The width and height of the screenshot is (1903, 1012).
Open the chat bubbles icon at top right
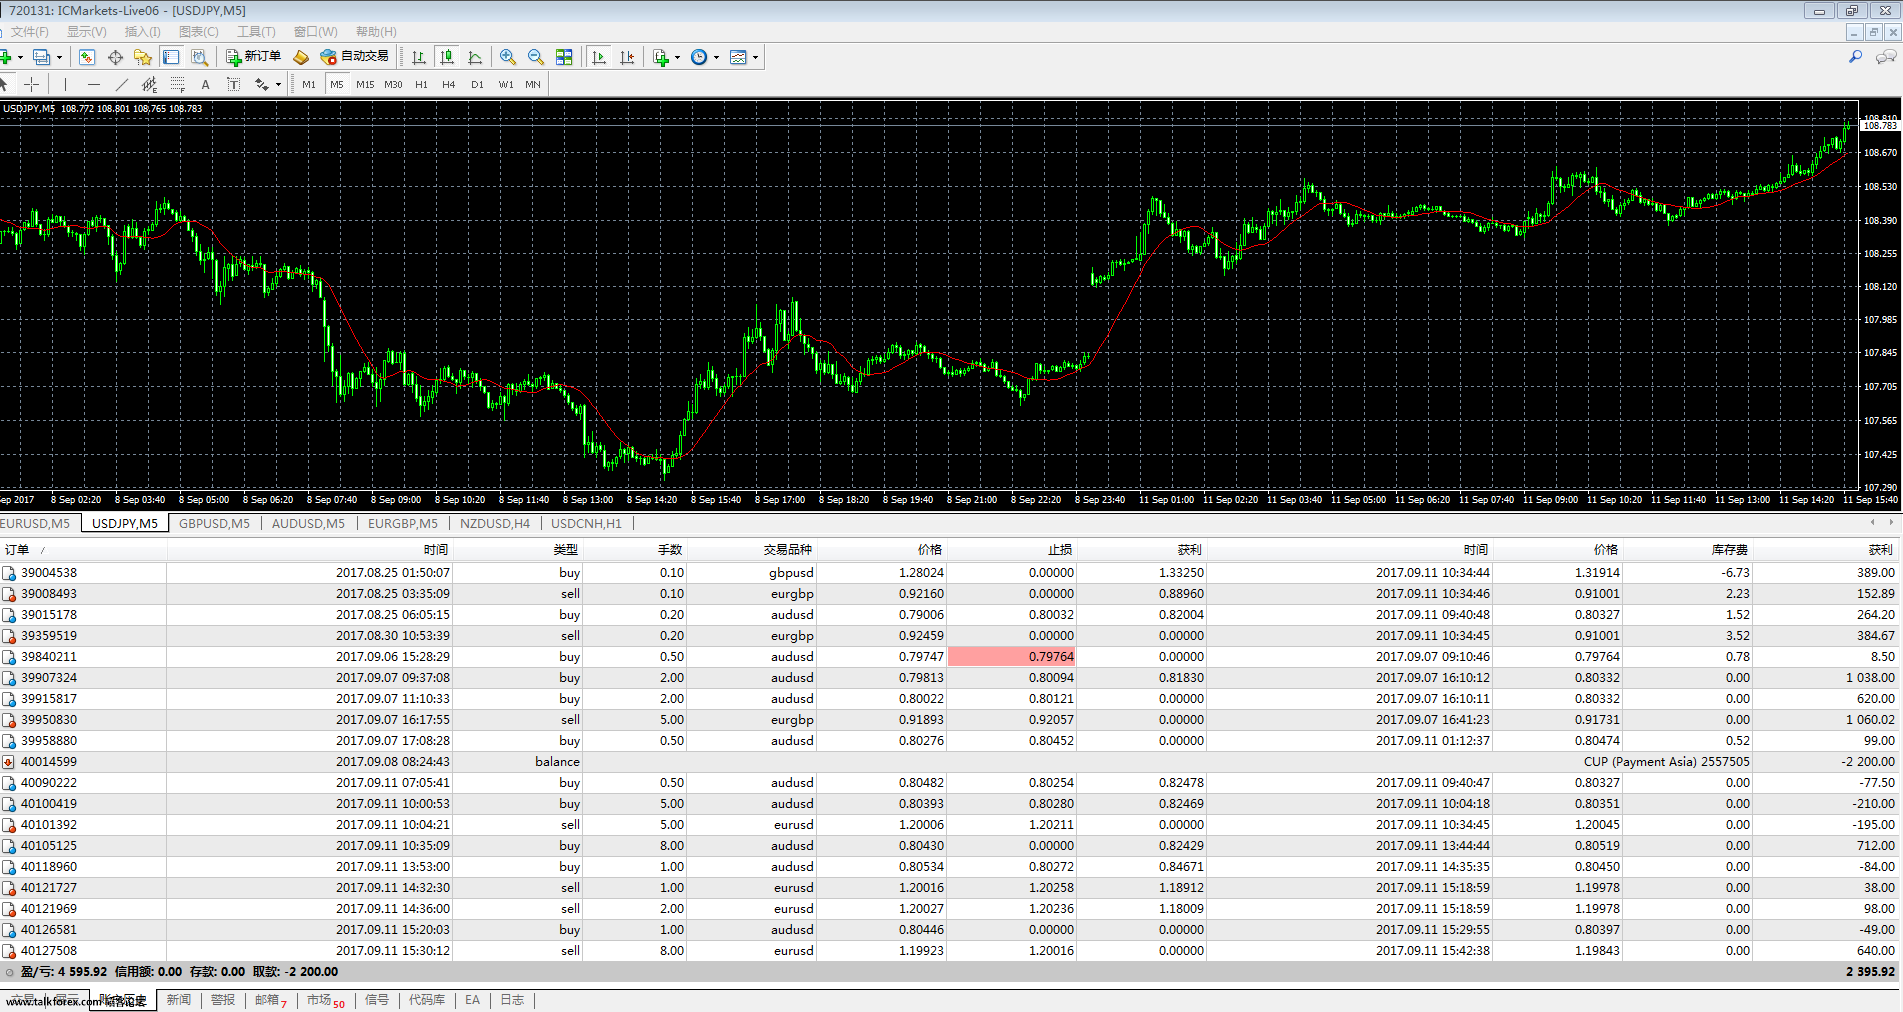(1886, 57)
